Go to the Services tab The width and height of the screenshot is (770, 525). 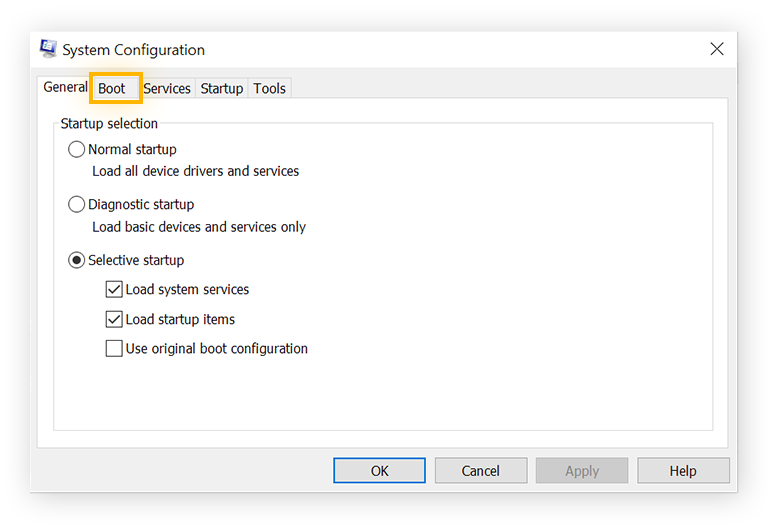(167, 88)
